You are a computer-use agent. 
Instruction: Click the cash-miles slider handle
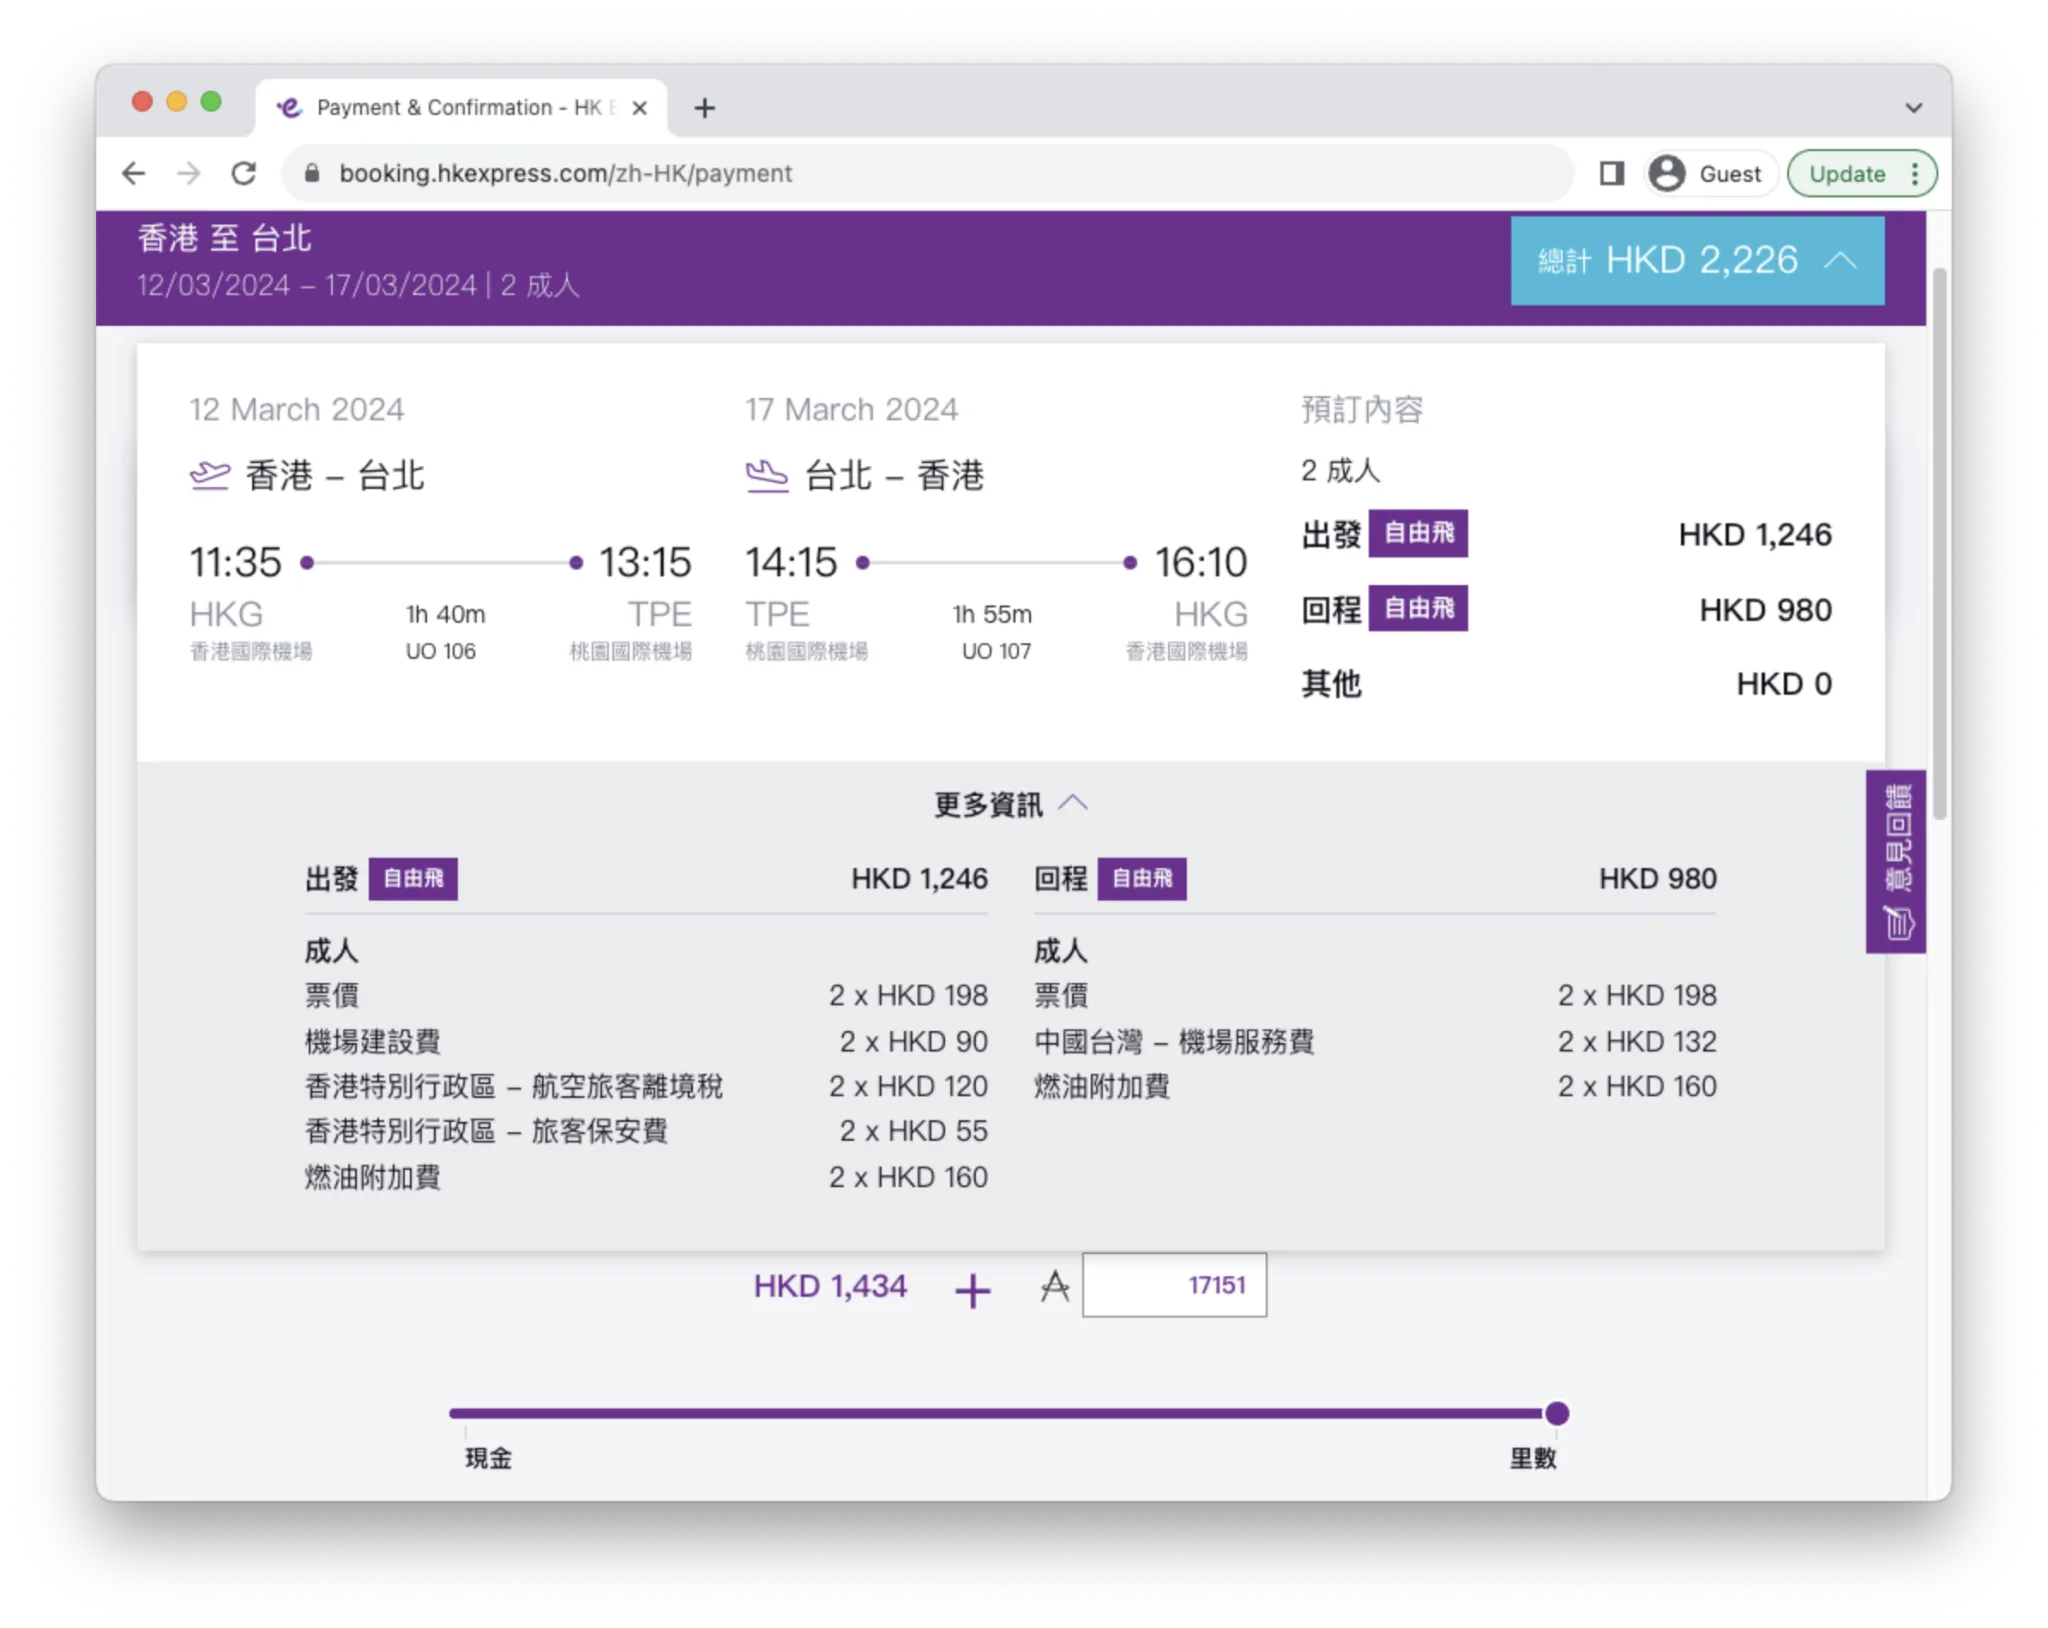tap(1556, 1413)
